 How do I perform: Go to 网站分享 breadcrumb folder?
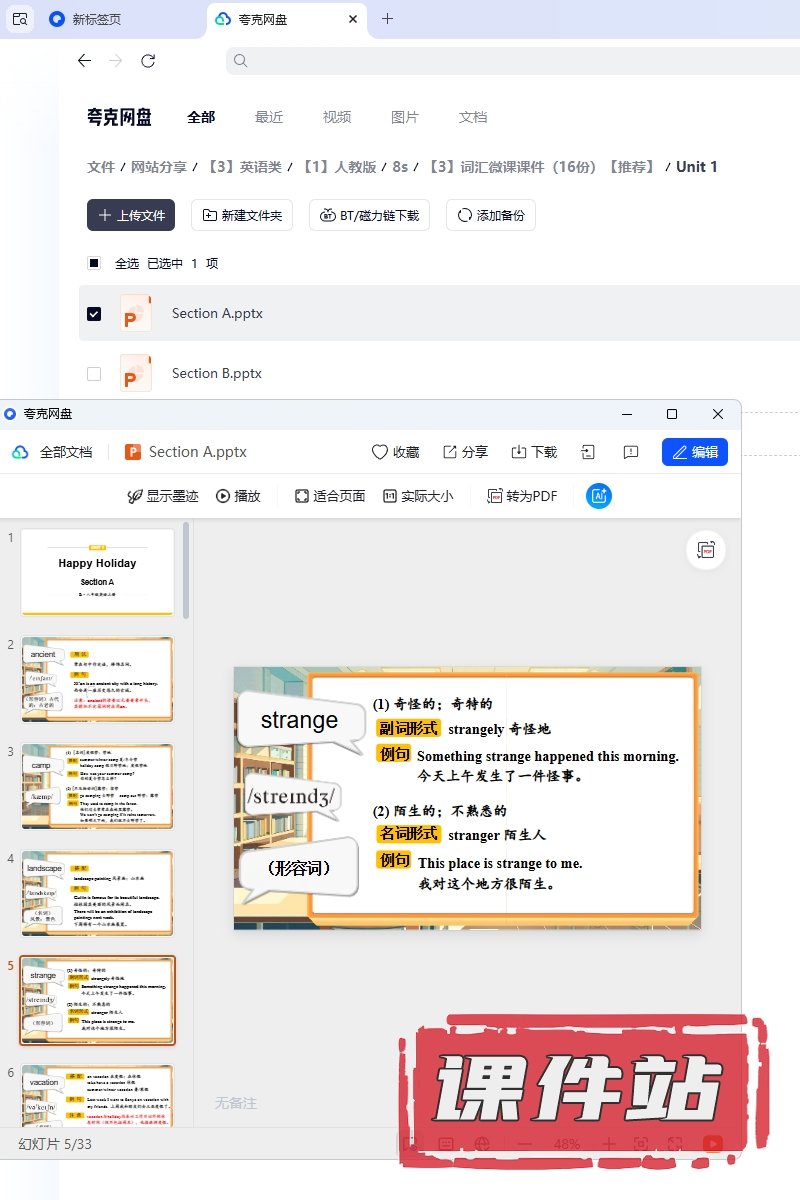pyautogui.click(x=159, y=167)
